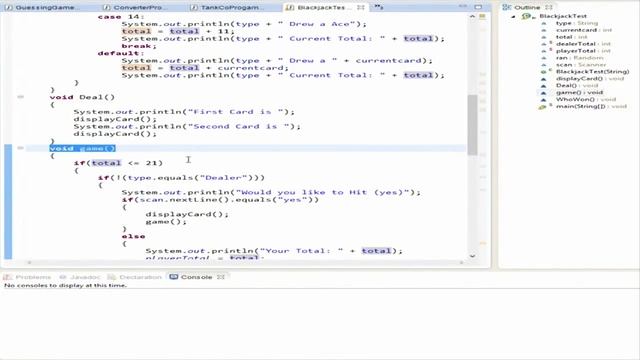
Task: Click the 'void Deal()' declaration in code
Action: 82,97
